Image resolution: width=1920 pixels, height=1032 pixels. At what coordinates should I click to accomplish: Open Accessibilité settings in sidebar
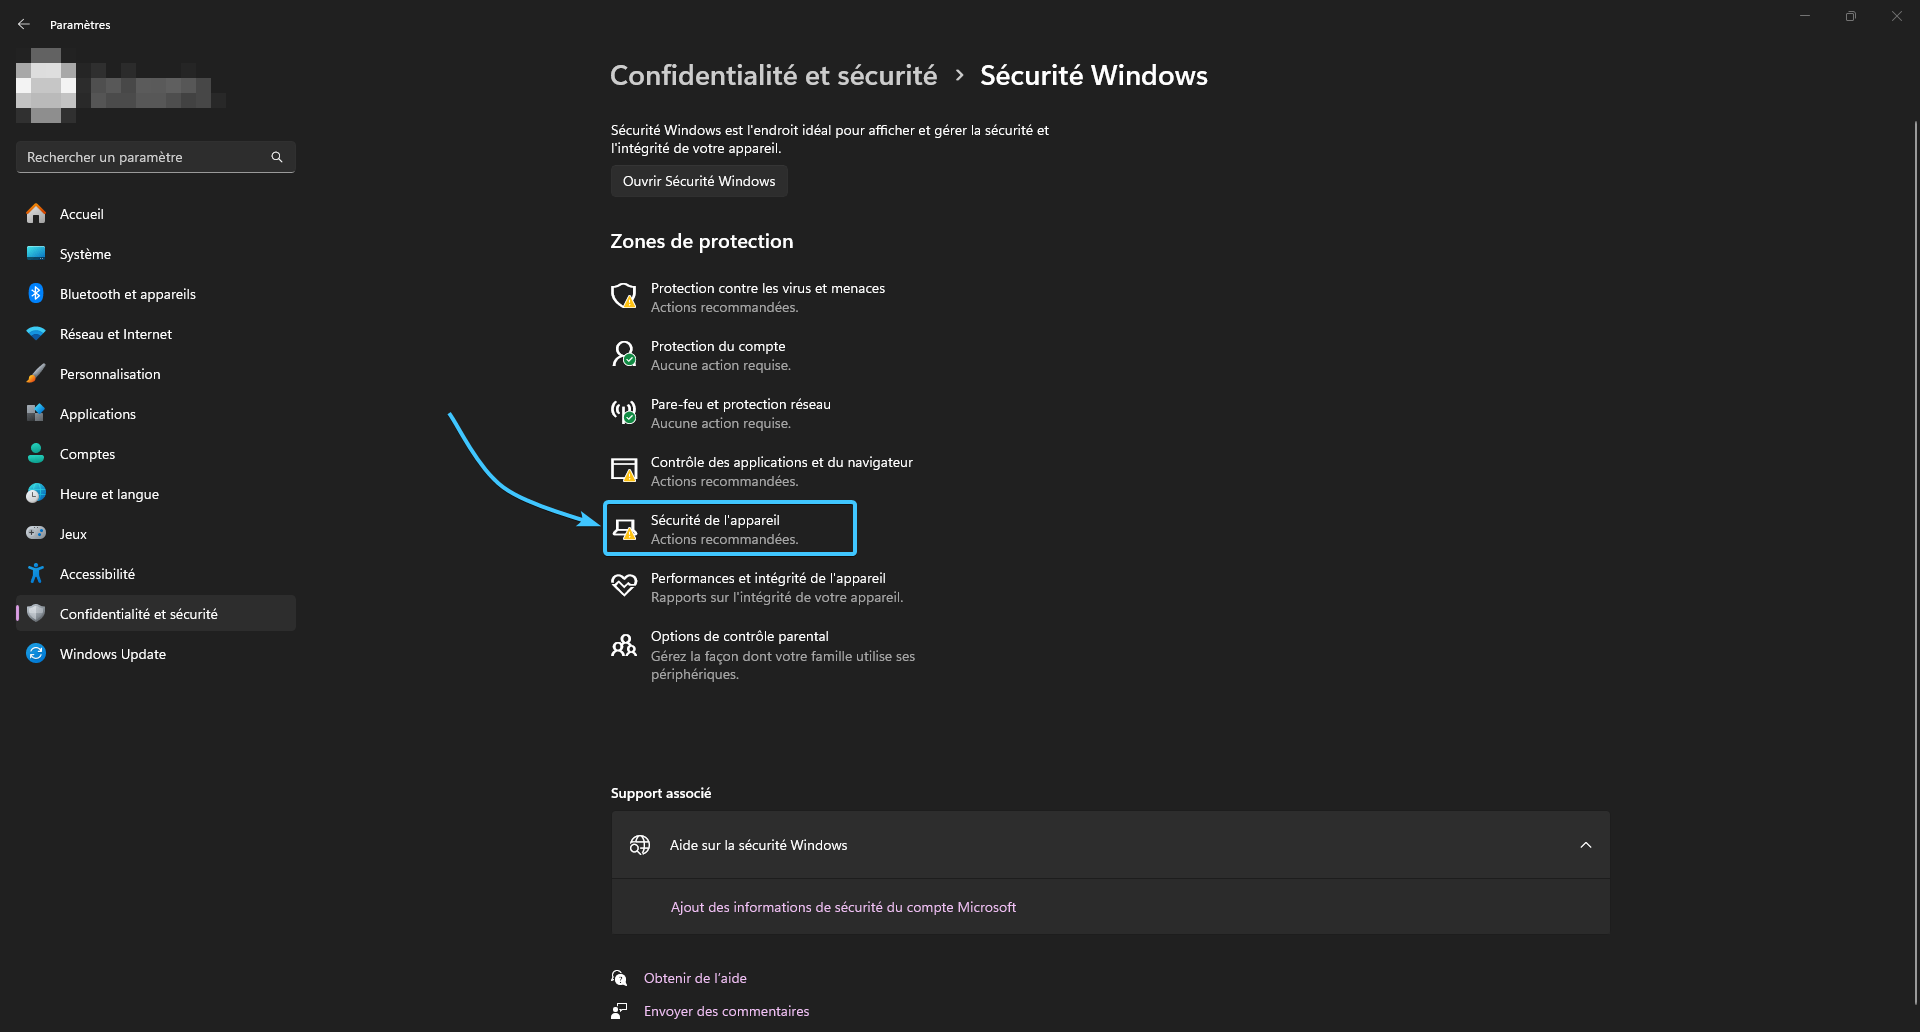click(x=156, y=574)
